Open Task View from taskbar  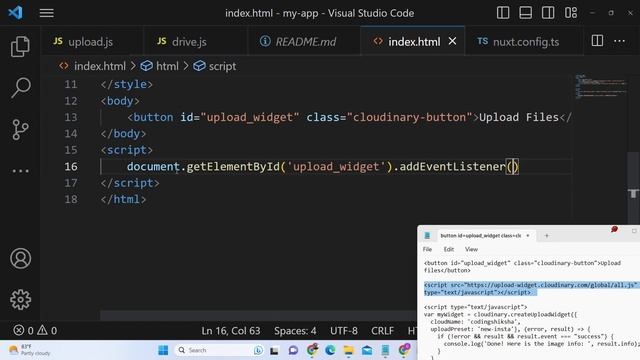click(274, 350)
